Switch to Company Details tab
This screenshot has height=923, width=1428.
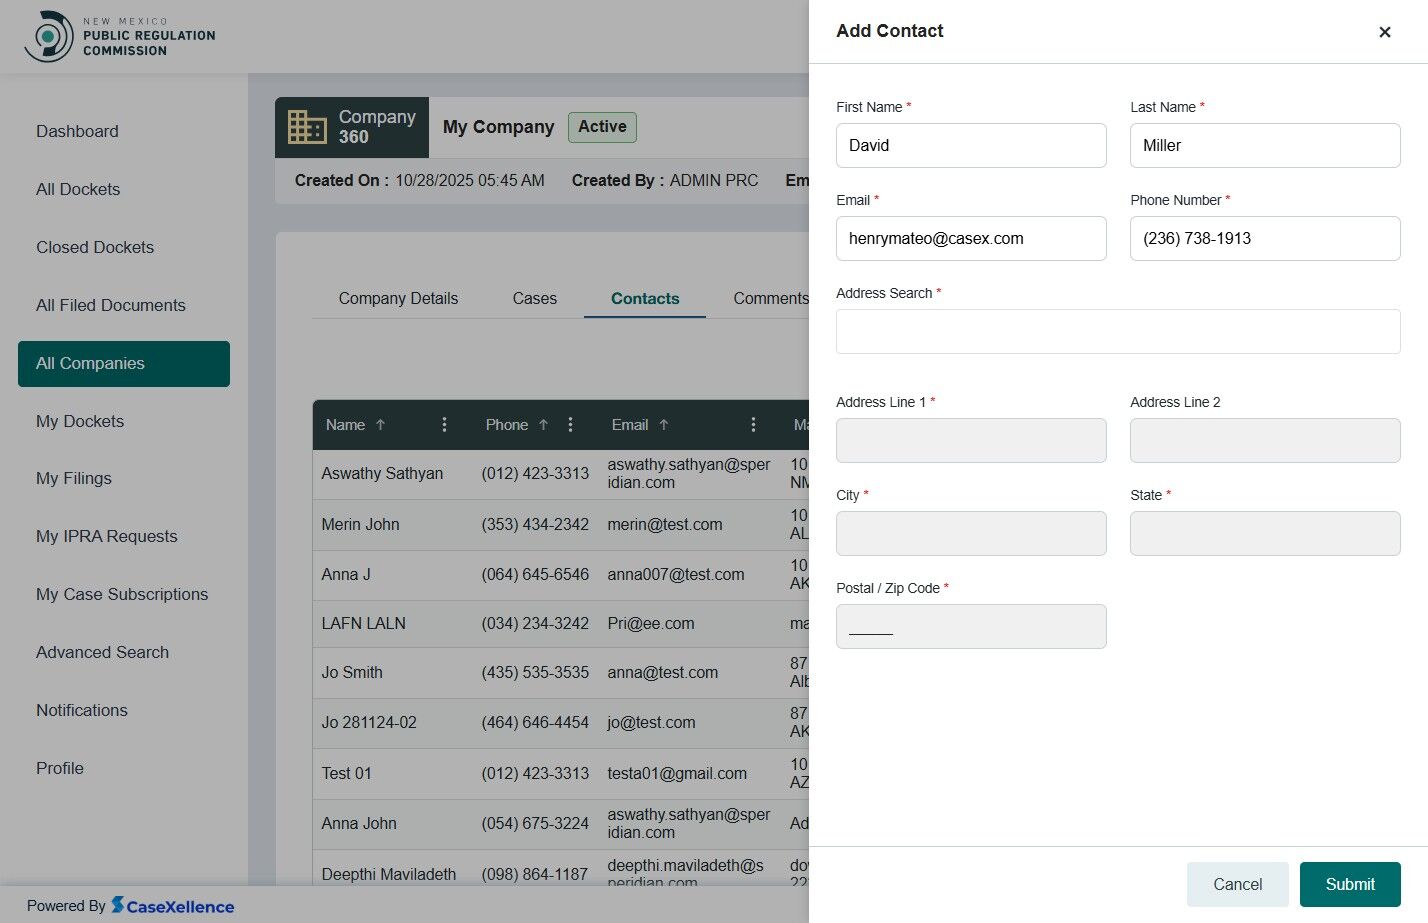tap(398, 298)
